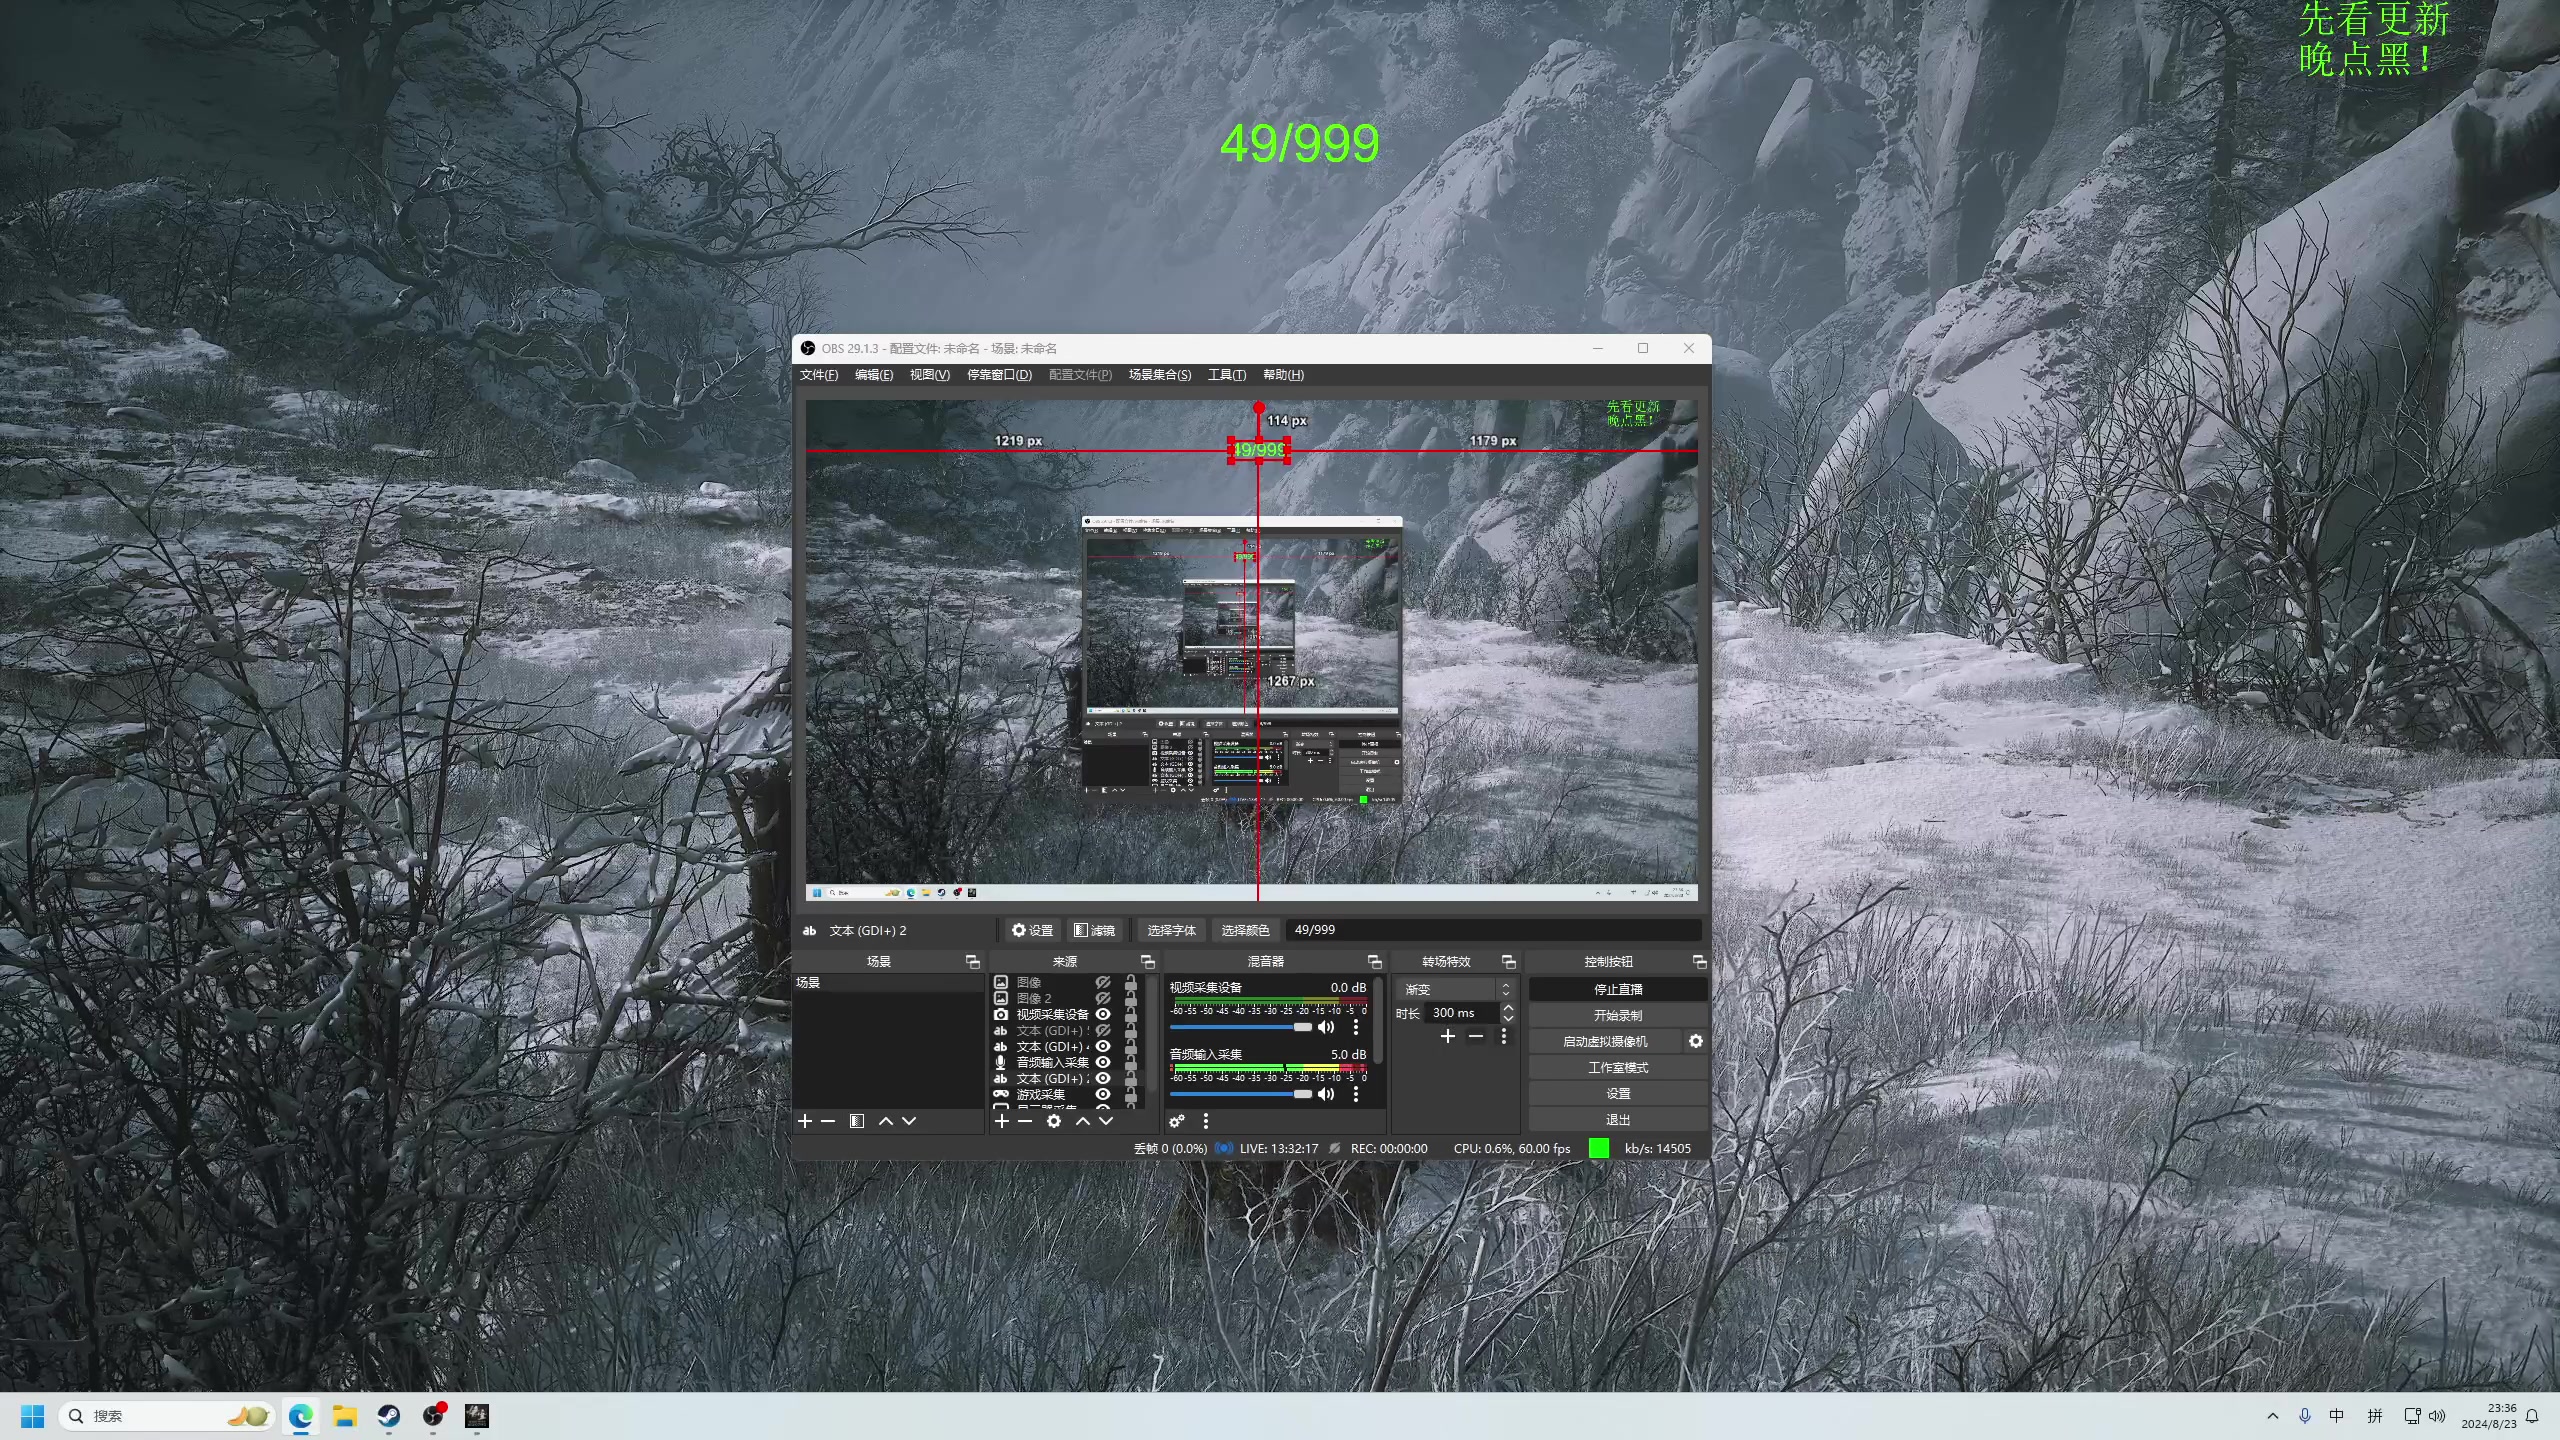Show hidden 图像 source via eye icon

click(x=1103, y=982)
